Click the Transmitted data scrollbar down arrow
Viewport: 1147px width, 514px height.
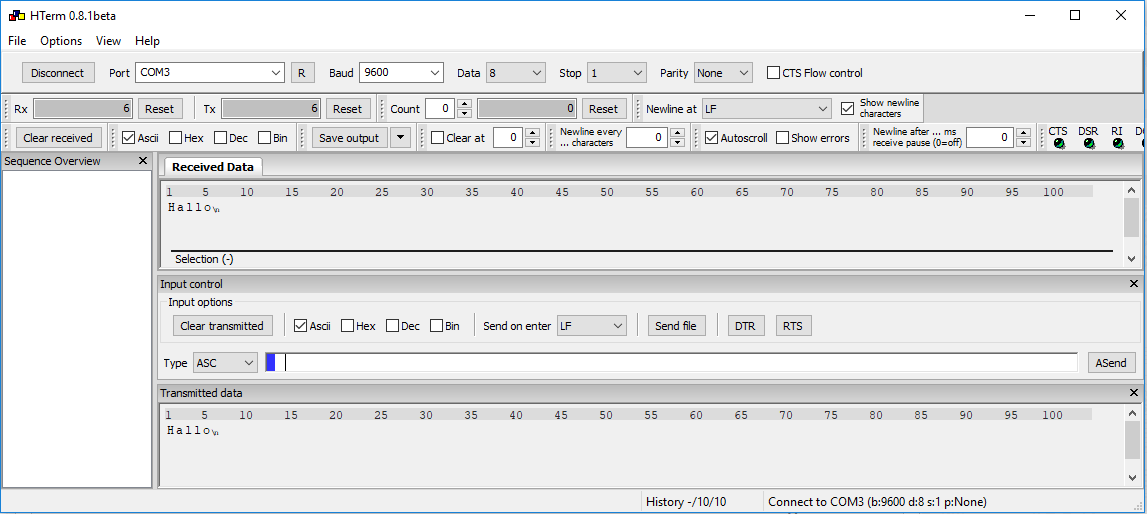(1132, 478)
